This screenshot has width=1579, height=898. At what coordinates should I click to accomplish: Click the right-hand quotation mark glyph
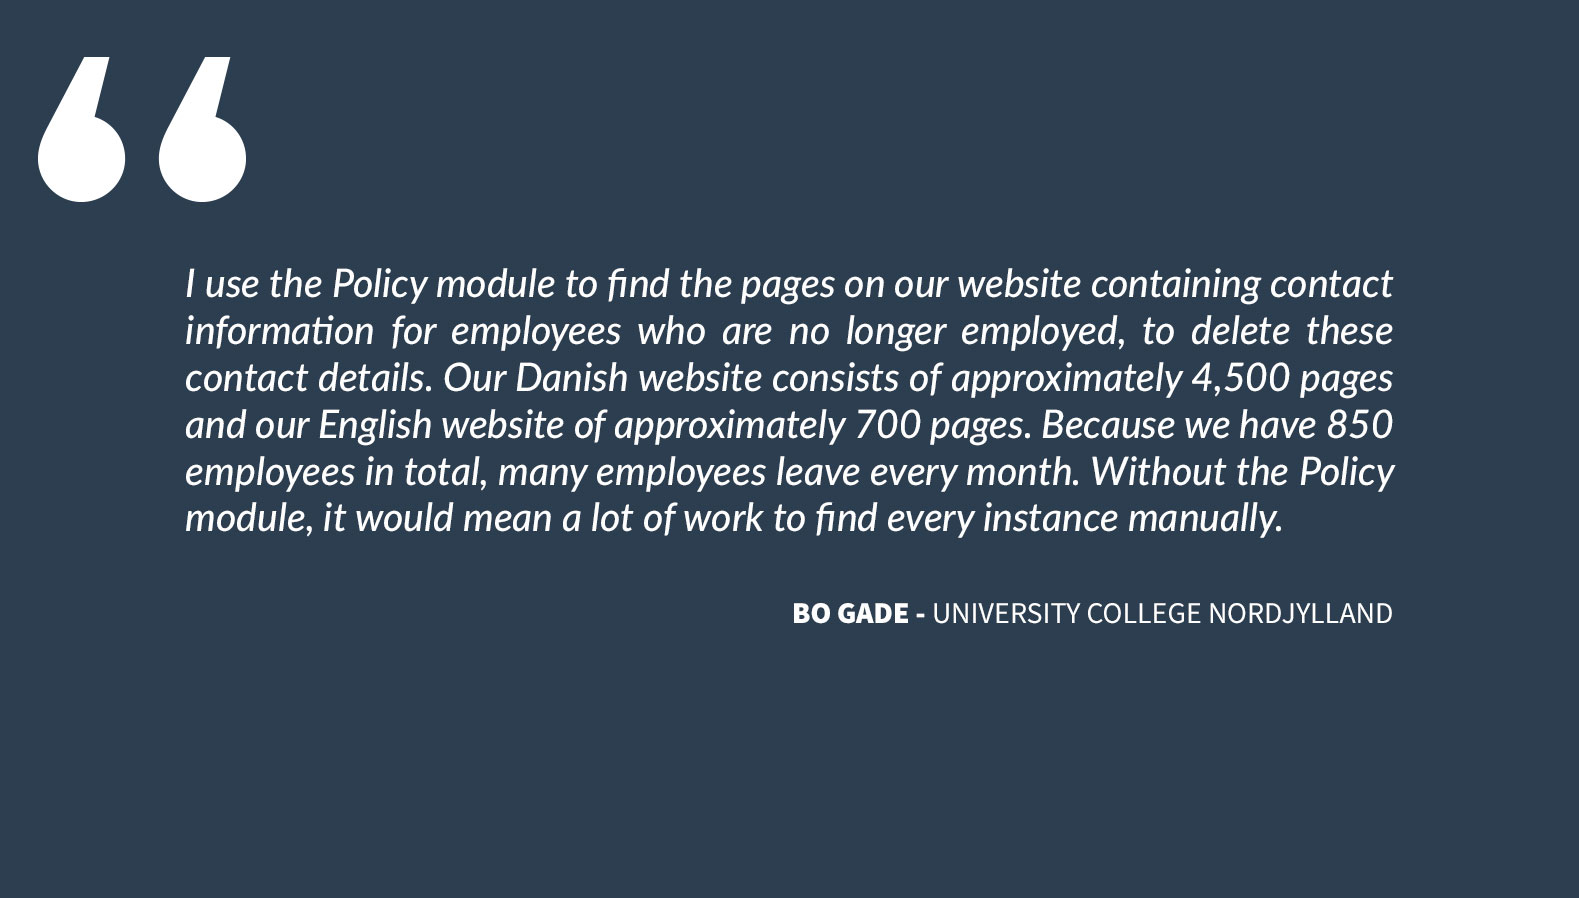(203, 130)
